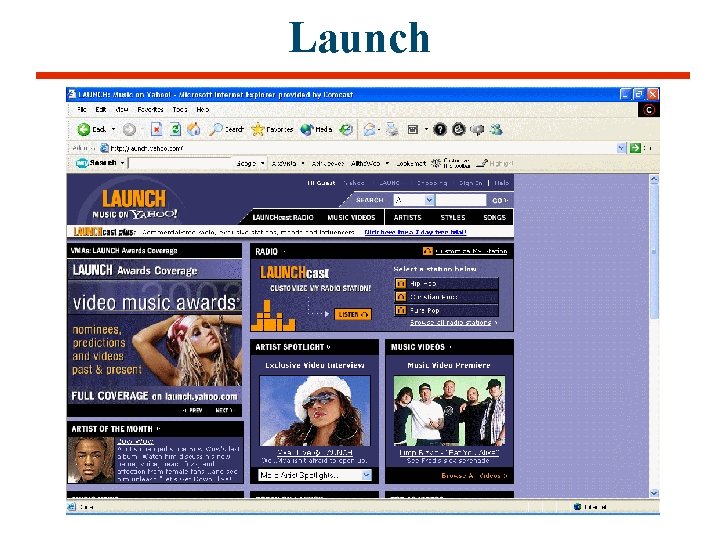
Task: Open the AltaVista dropdown in search toolbar
Action: (303, 163)
